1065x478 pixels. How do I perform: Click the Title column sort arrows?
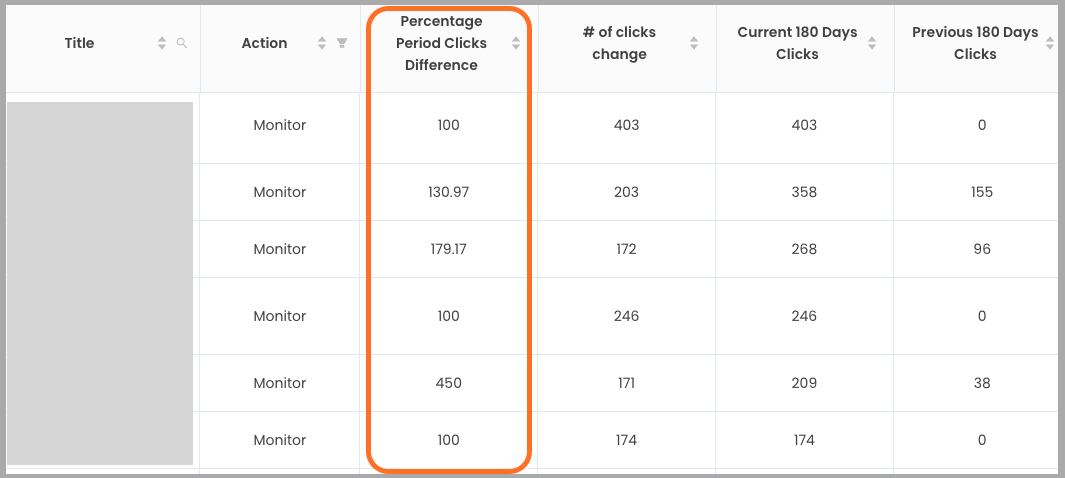pos(162,43)
